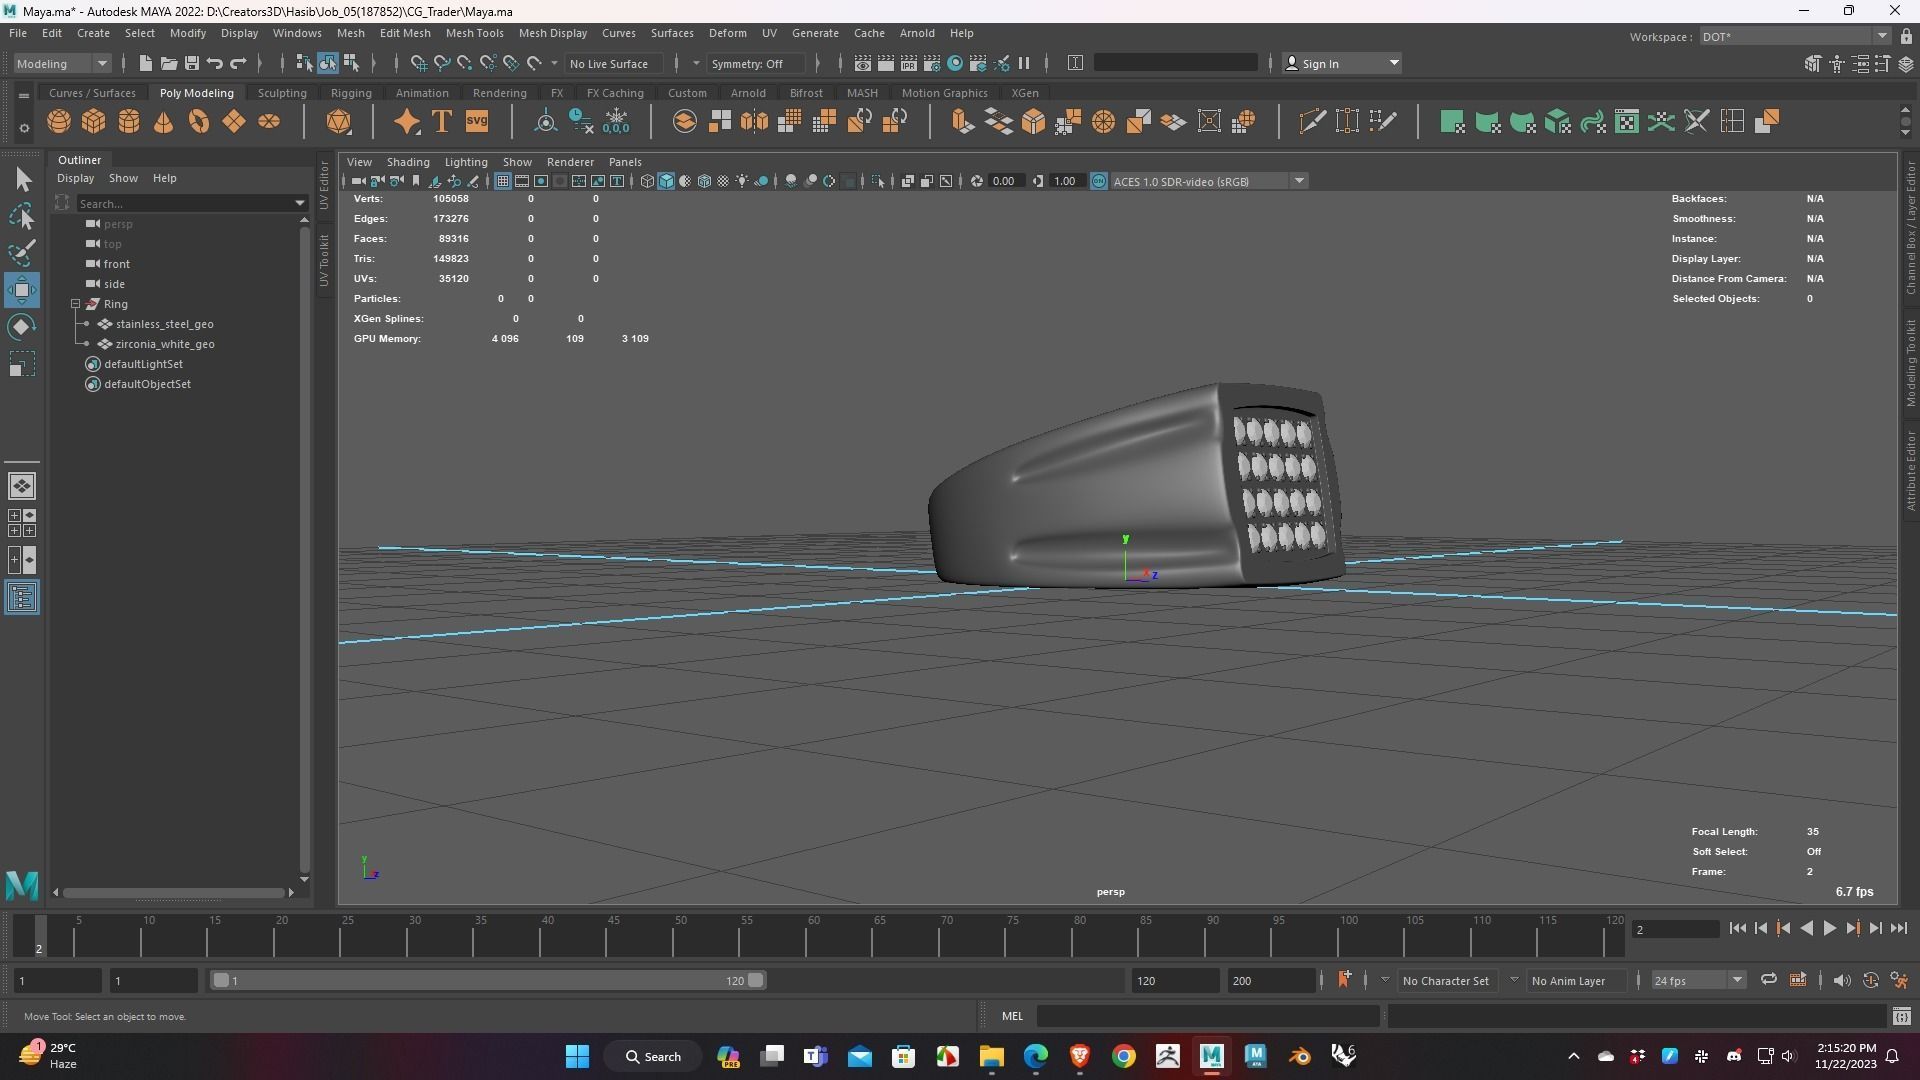Select zirconia_white_geo in the Outliner
Viewport: 1920px width, 1080px height.
(165, 344)
